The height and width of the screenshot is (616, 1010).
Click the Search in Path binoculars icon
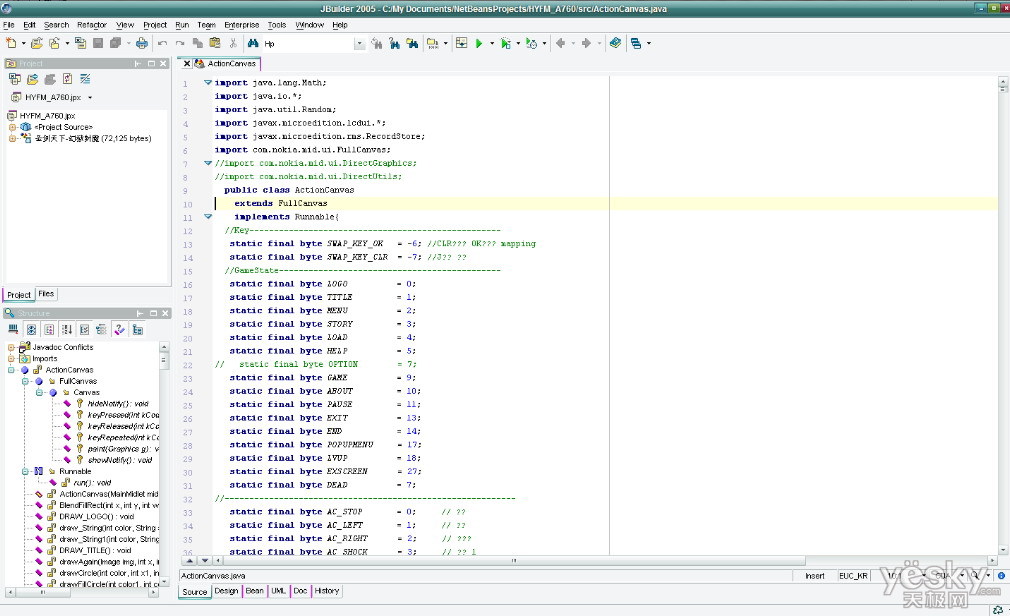click(x=412, y=43)
